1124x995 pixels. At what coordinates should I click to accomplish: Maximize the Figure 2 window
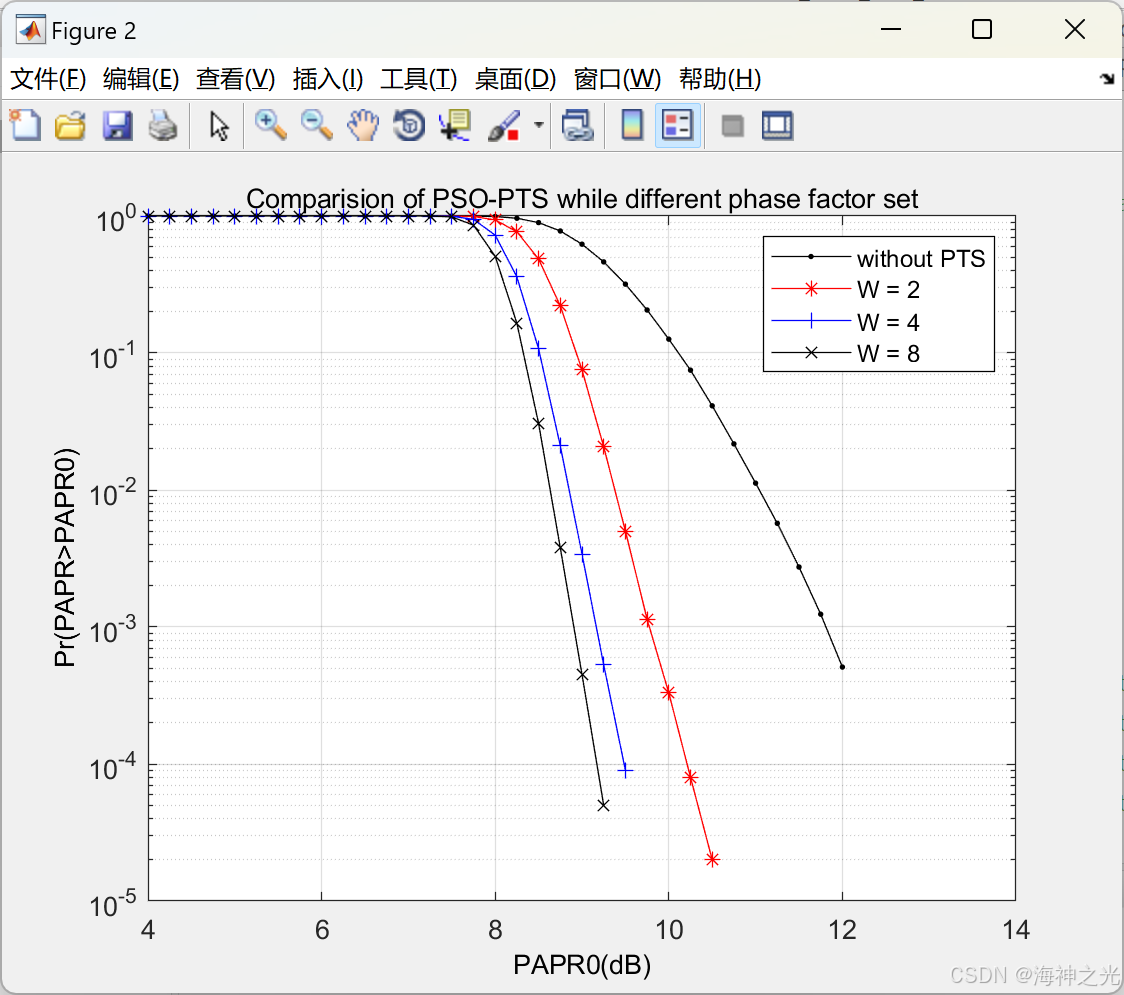click(981, 29)
